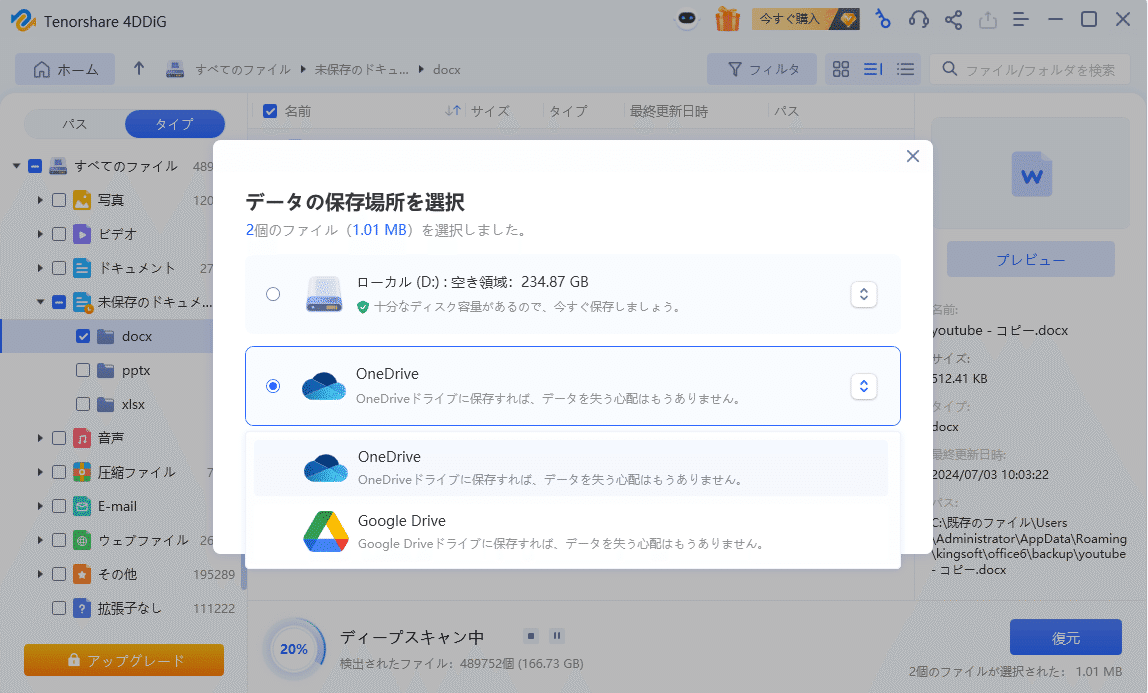Switch to thumbnail grid view
The width and height of the screenshot is (1148, 693).
pos(841,70)
